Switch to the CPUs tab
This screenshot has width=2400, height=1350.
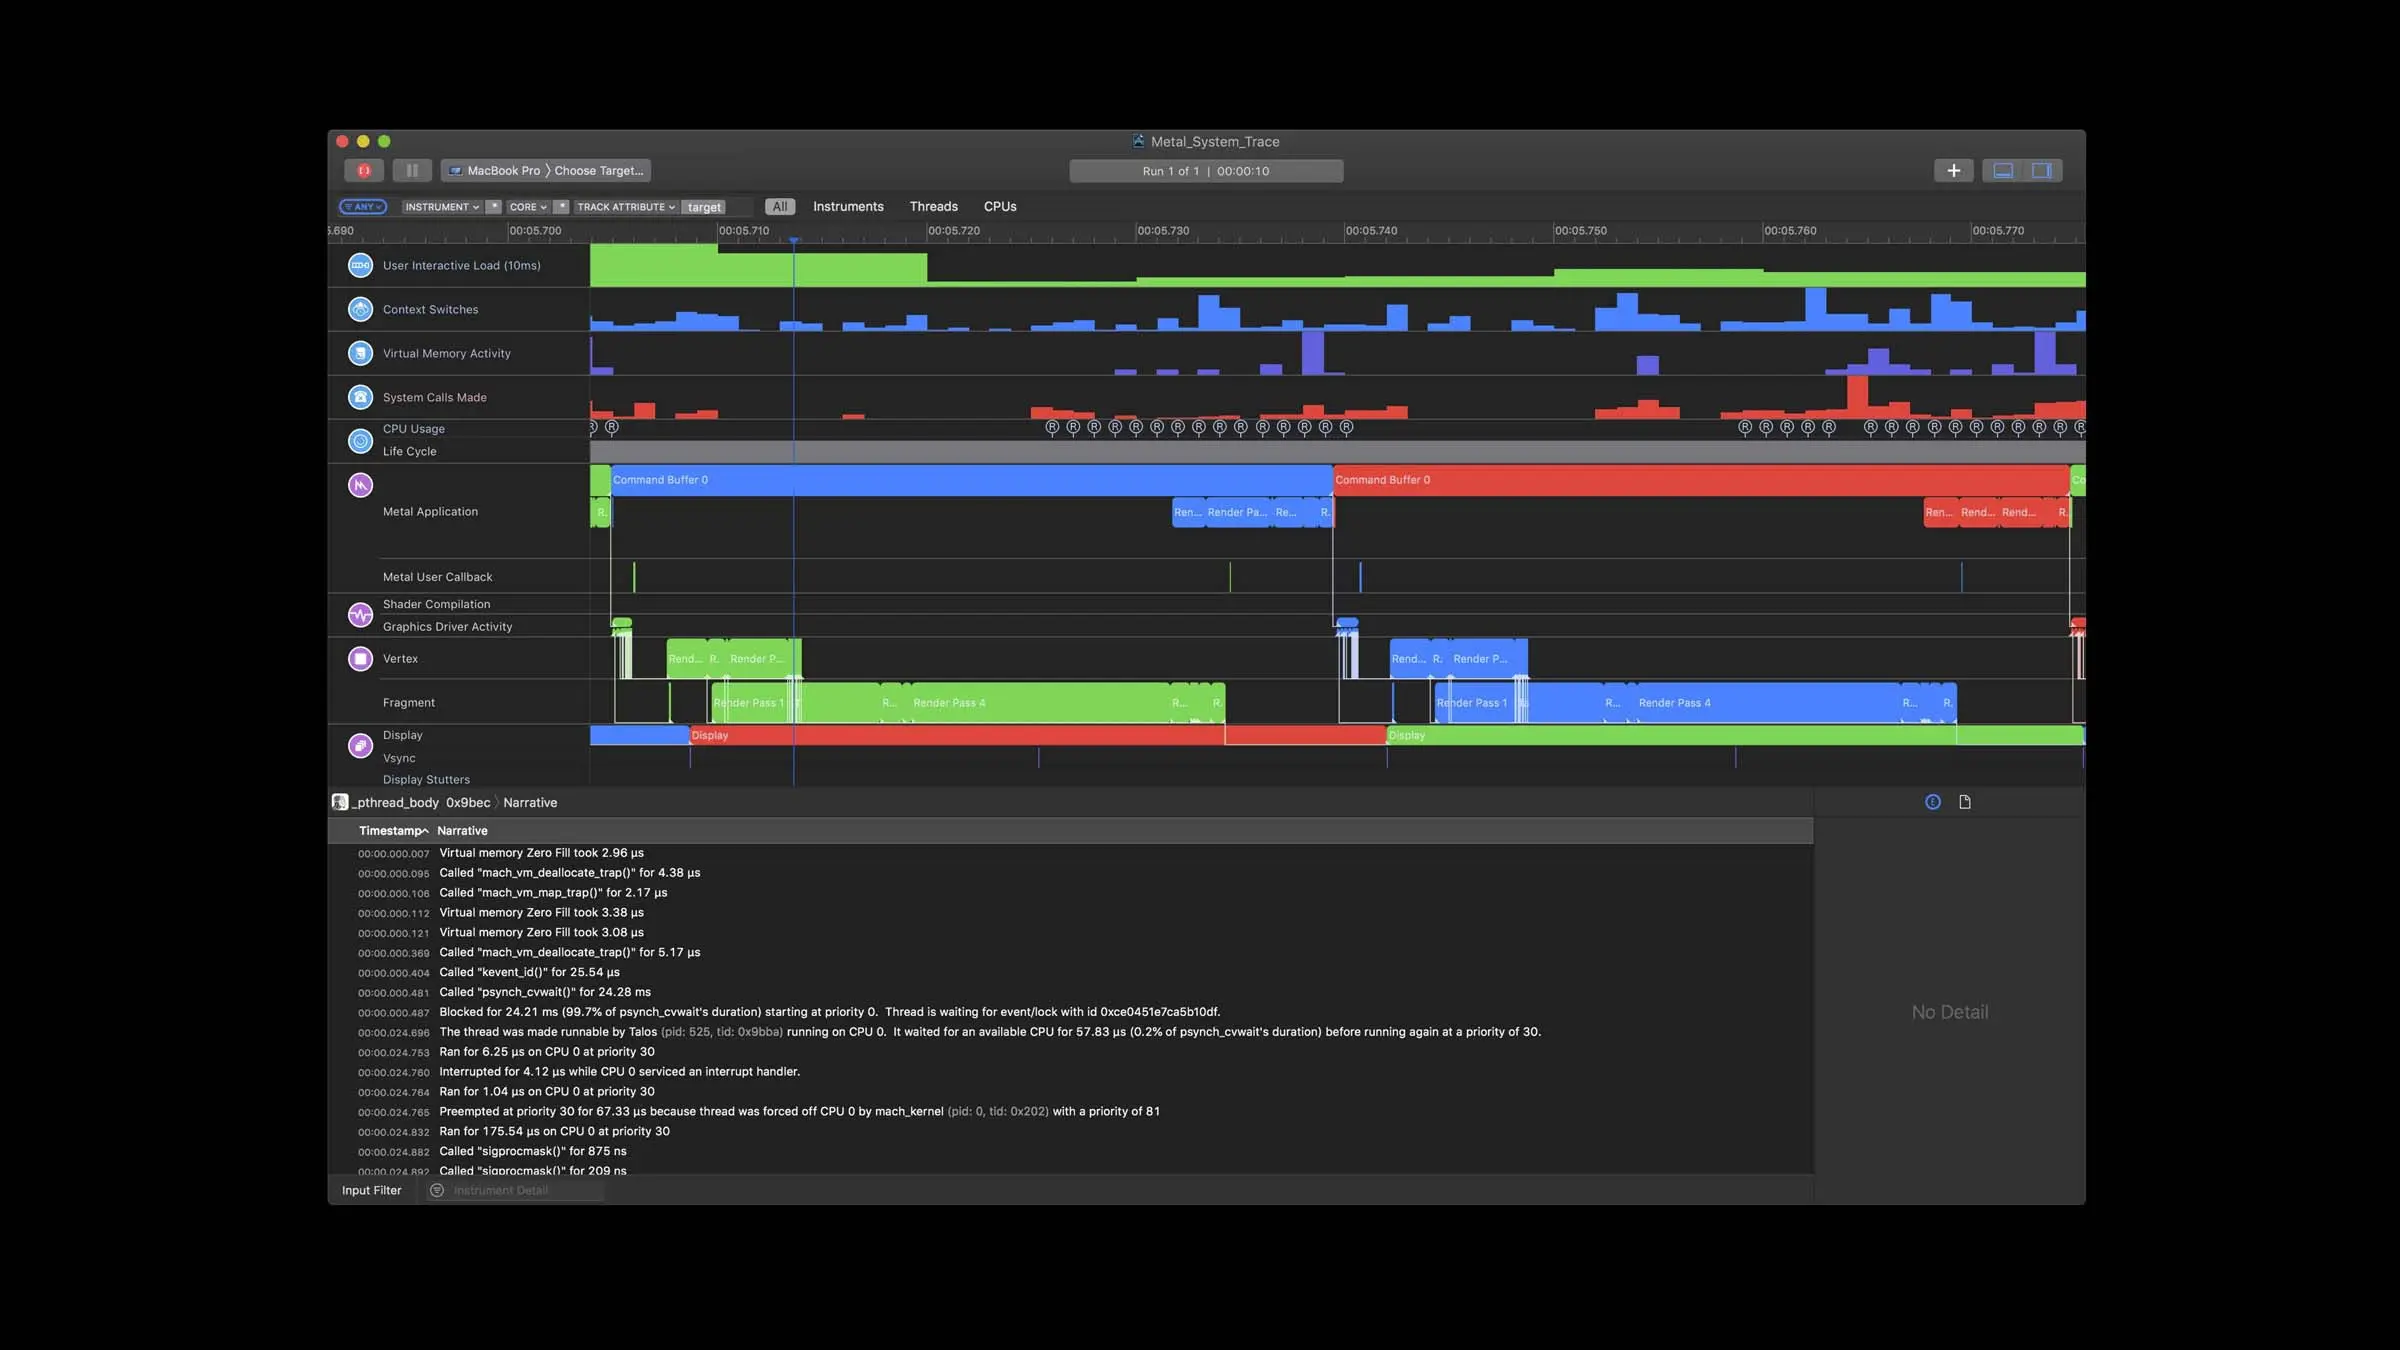pos(1000,207)
